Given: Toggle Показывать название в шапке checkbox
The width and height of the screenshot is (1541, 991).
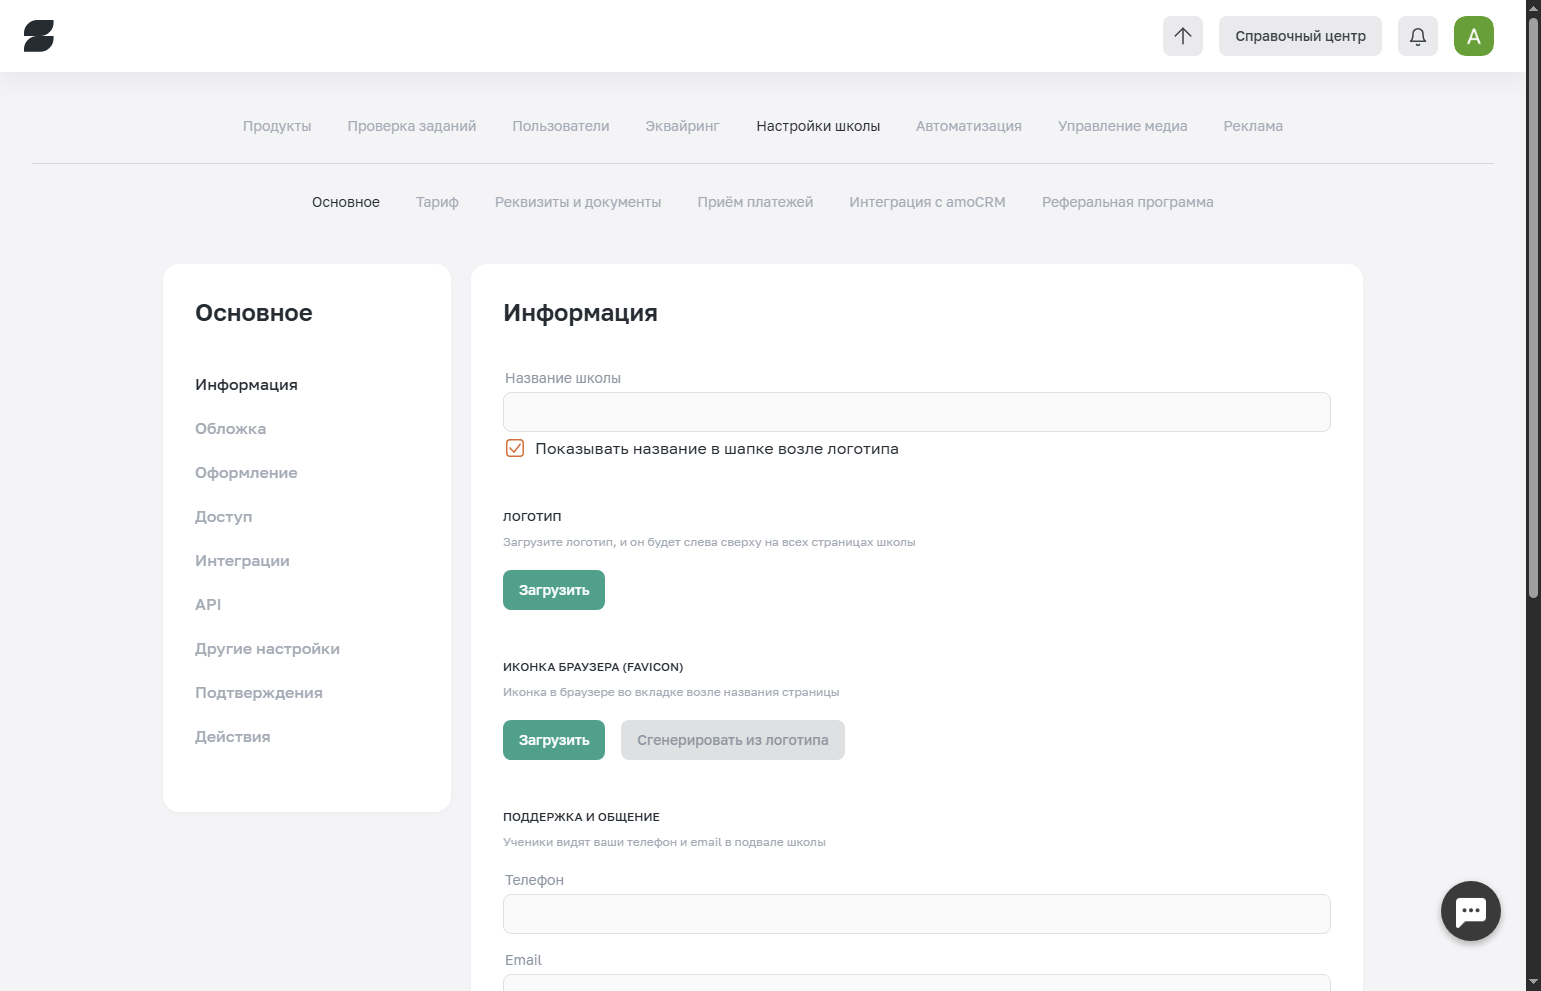Looking at the screenshot, I should (x=515, y=448).
